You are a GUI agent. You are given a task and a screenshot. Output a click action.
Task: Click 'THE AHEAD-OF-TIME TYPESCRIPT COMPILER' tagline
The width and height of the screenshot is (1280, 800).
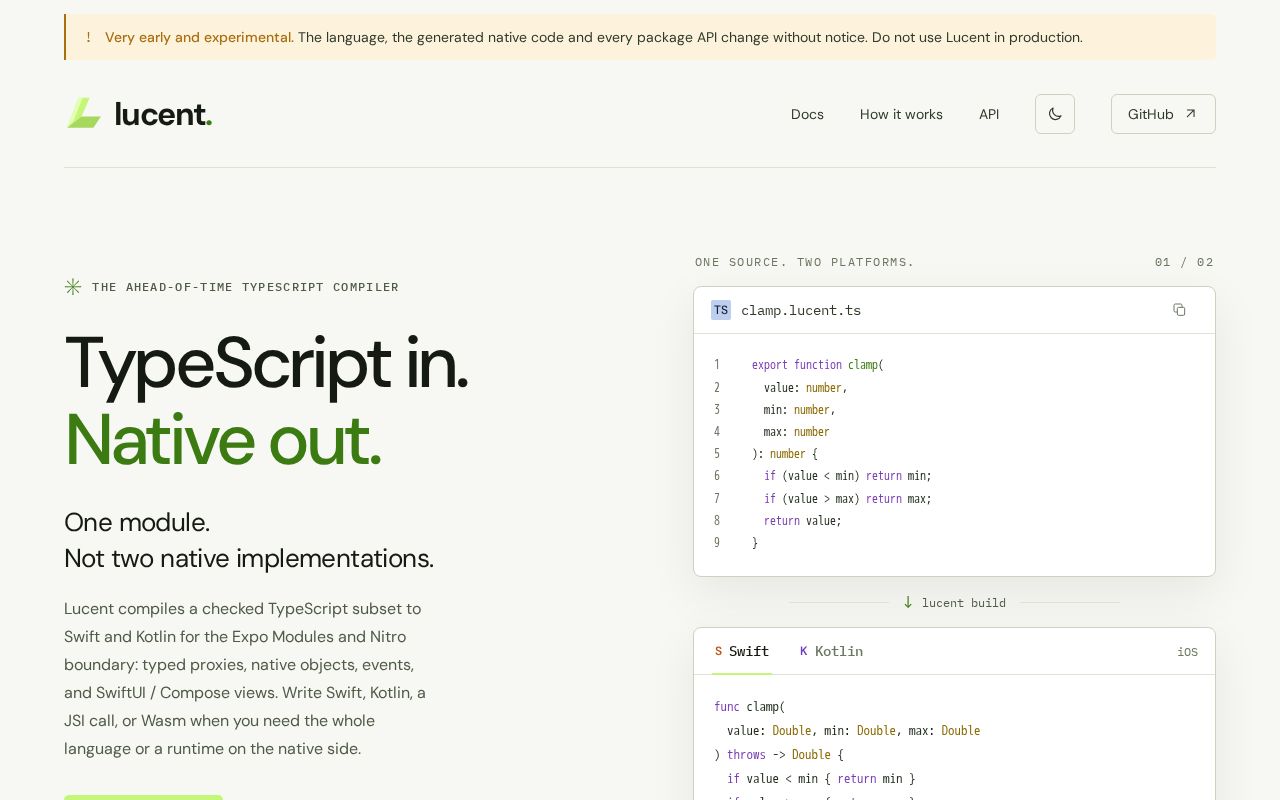245,287
